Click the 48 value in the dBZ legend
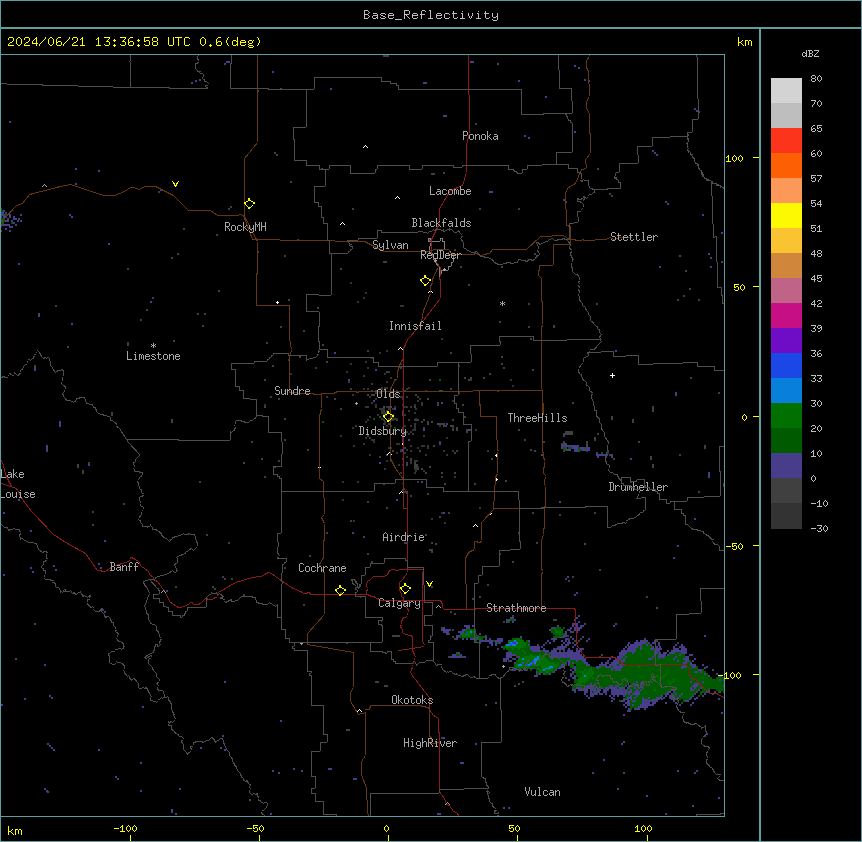The image size is (862, 842). [816, 253]
